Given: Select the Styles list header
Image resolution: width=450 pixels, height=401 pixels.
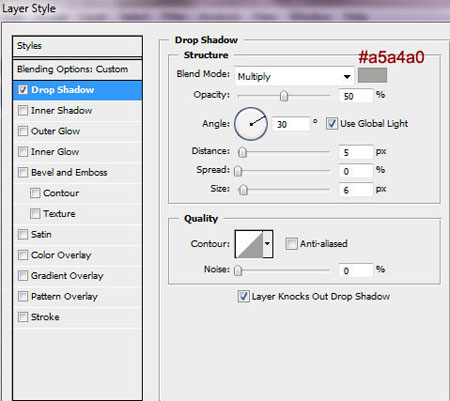Looking at the screenshot, I should 77,46.
